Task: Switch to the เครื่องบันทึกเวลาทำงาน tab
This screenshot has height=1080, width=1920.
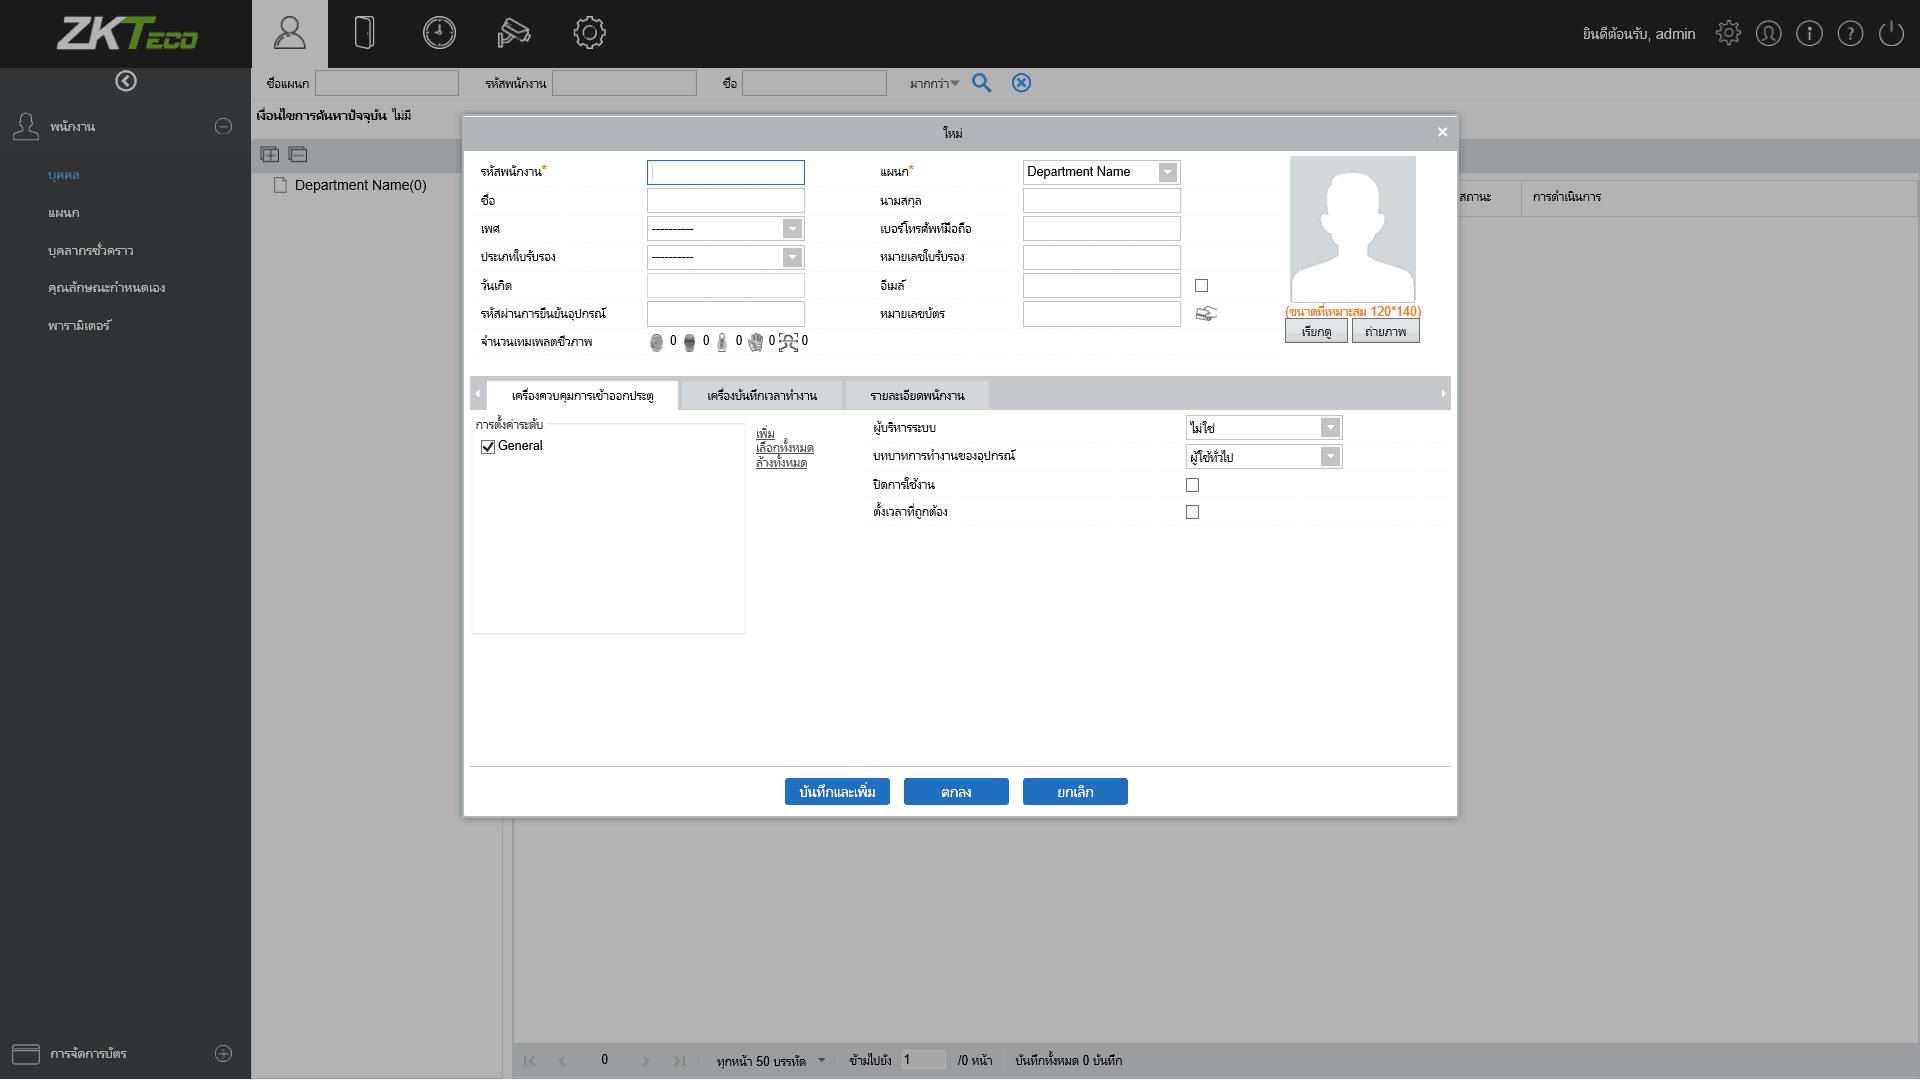Action: (761, 396)
